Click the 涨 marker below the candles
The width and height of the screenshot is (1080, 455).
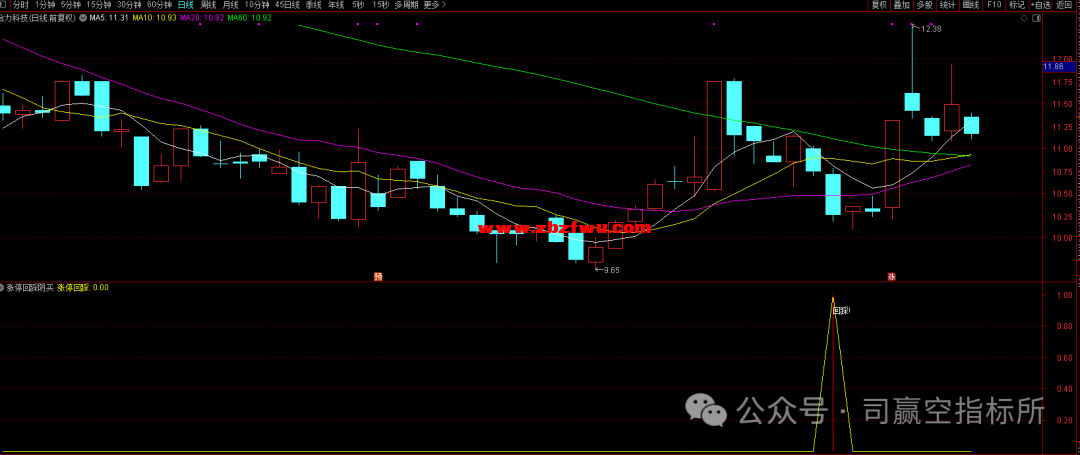(x=891, y=277)
